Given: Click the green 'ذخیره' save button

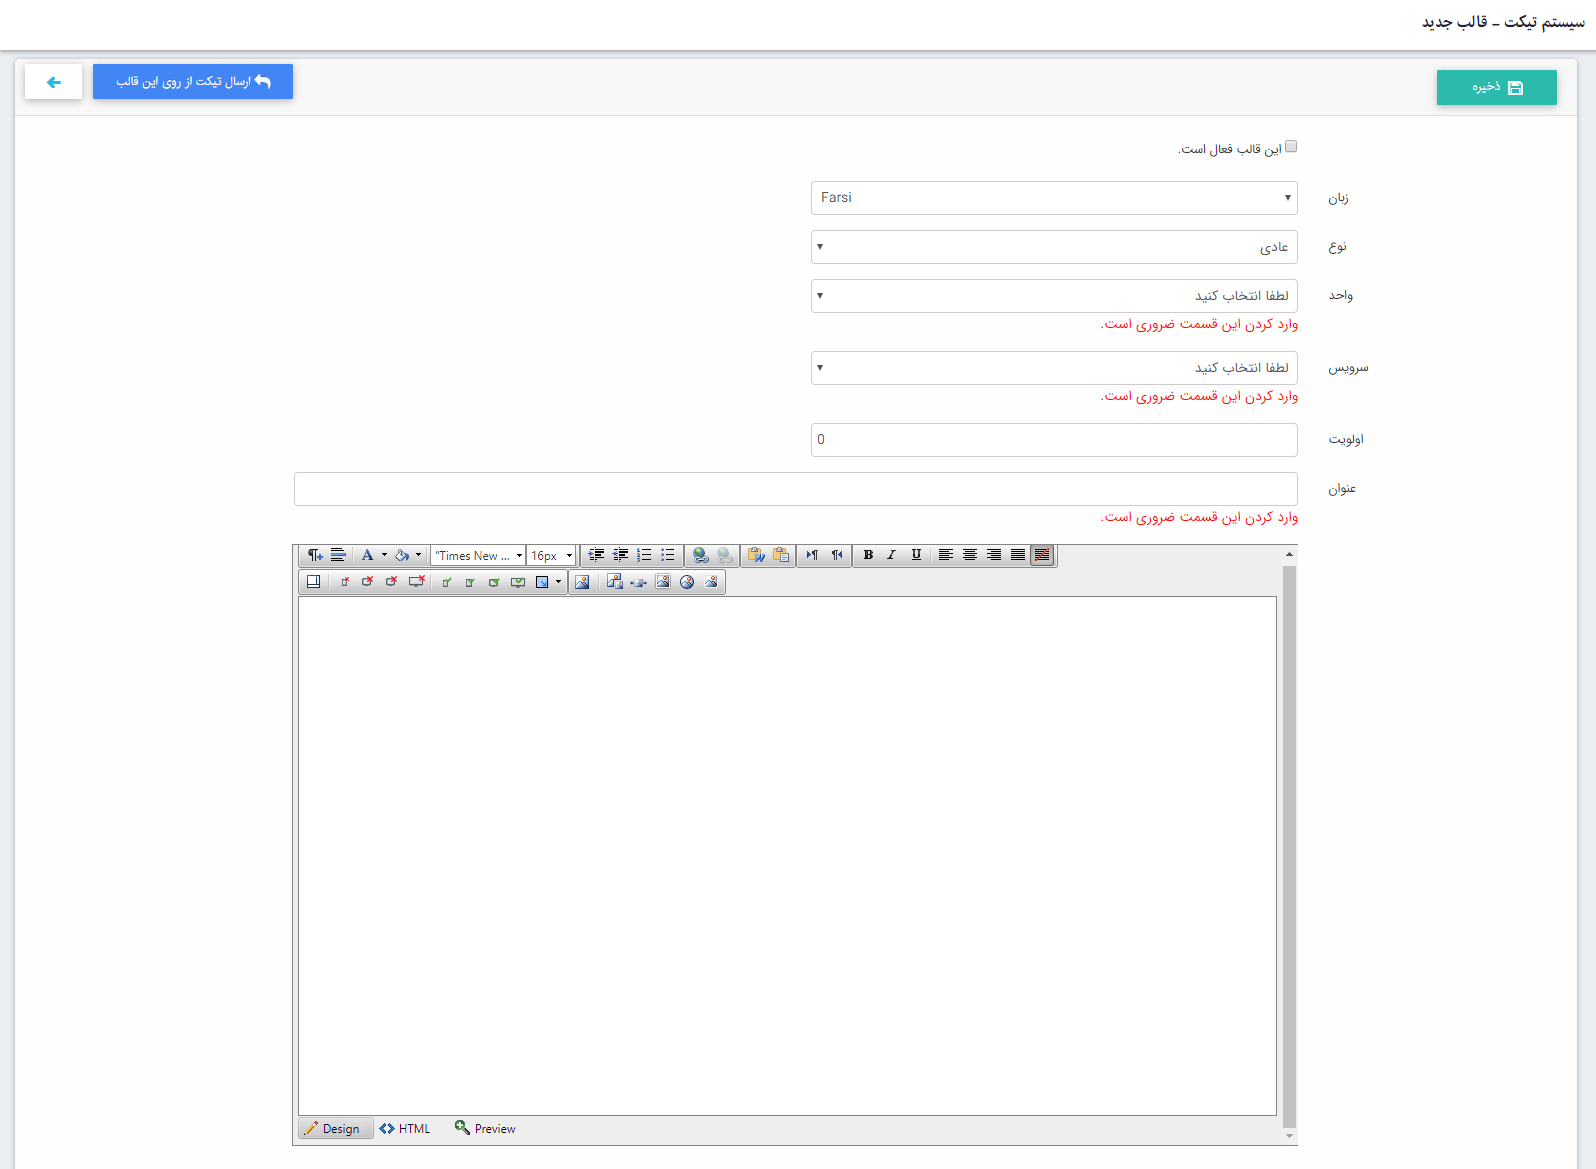Looking at the screenshot, I should (1497, 87).
